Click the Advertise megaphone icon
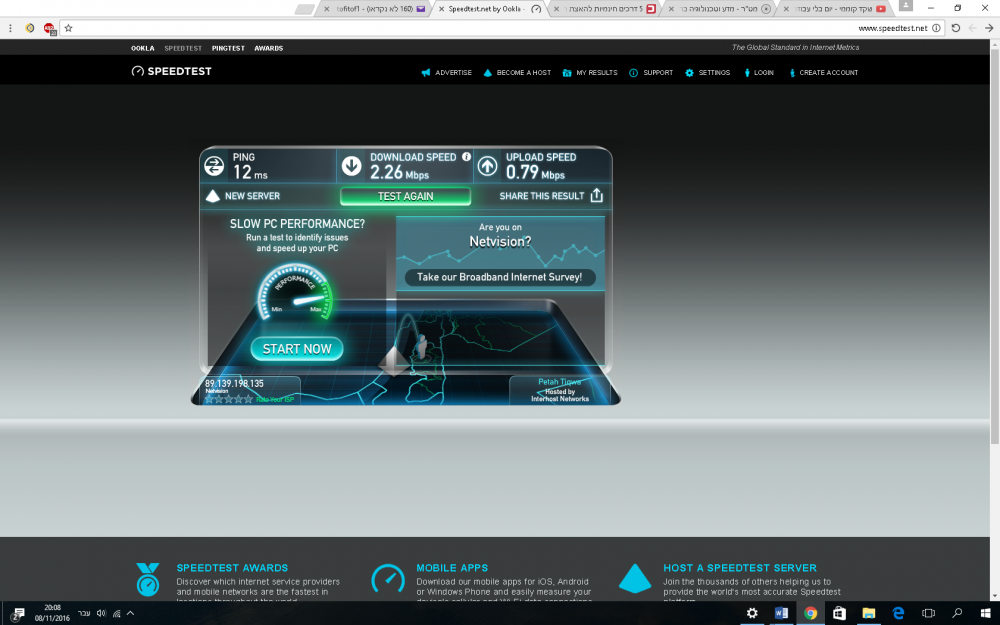The width and height of the screenshot is (1000, 625). pos(426,73)
